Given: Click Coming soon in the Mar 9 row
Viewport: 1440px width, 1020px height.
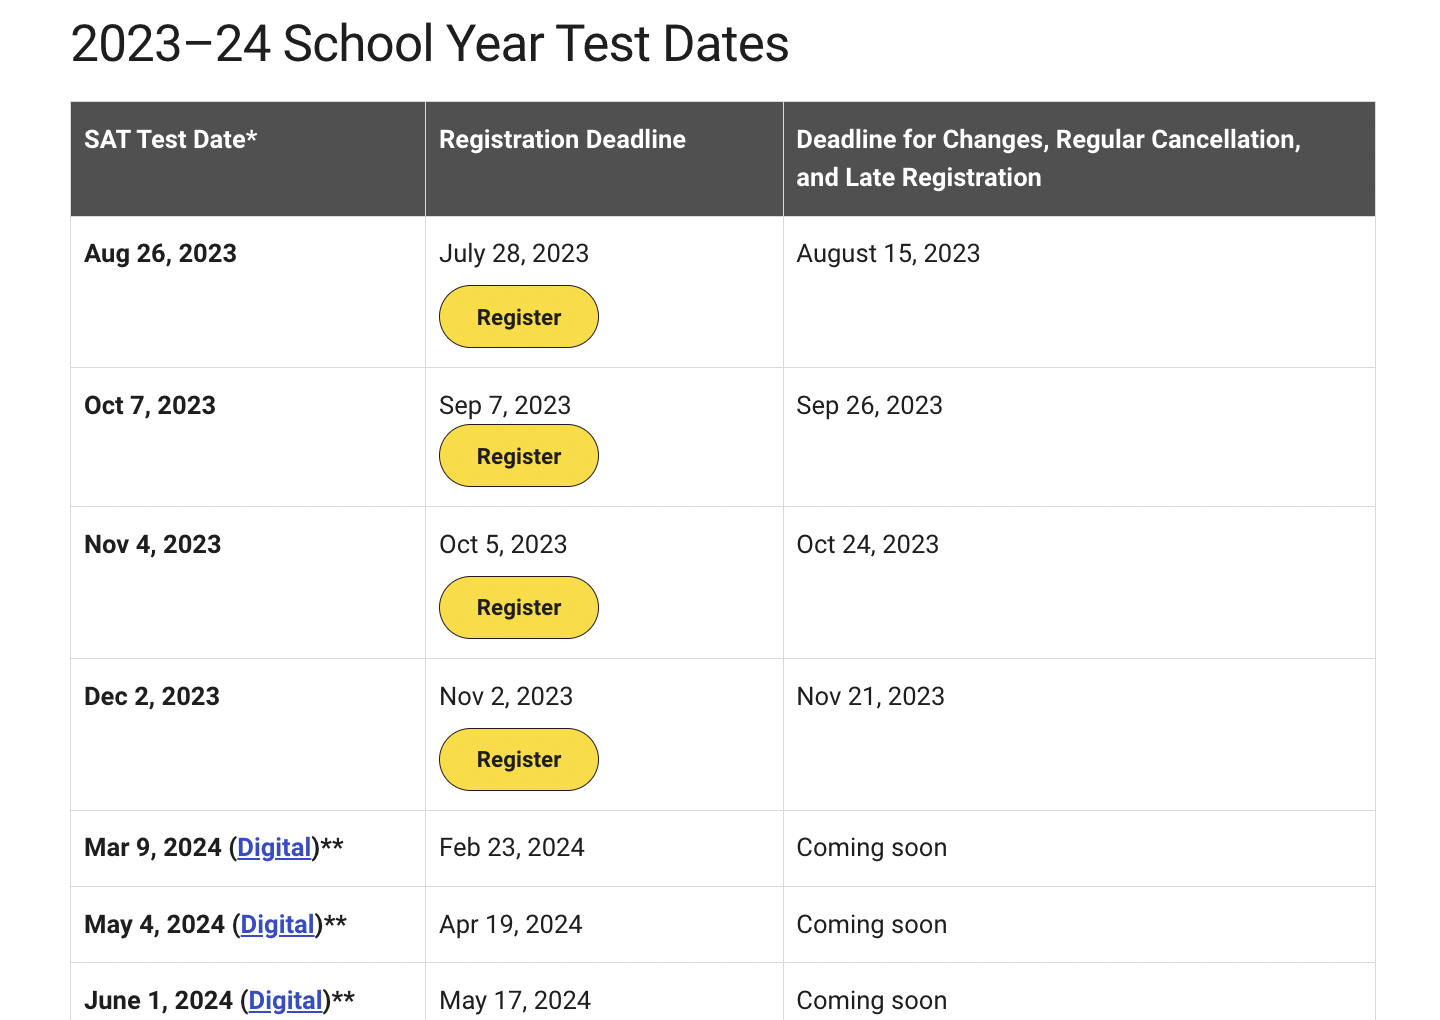Looking at the screenshot, I should [871, 847].
